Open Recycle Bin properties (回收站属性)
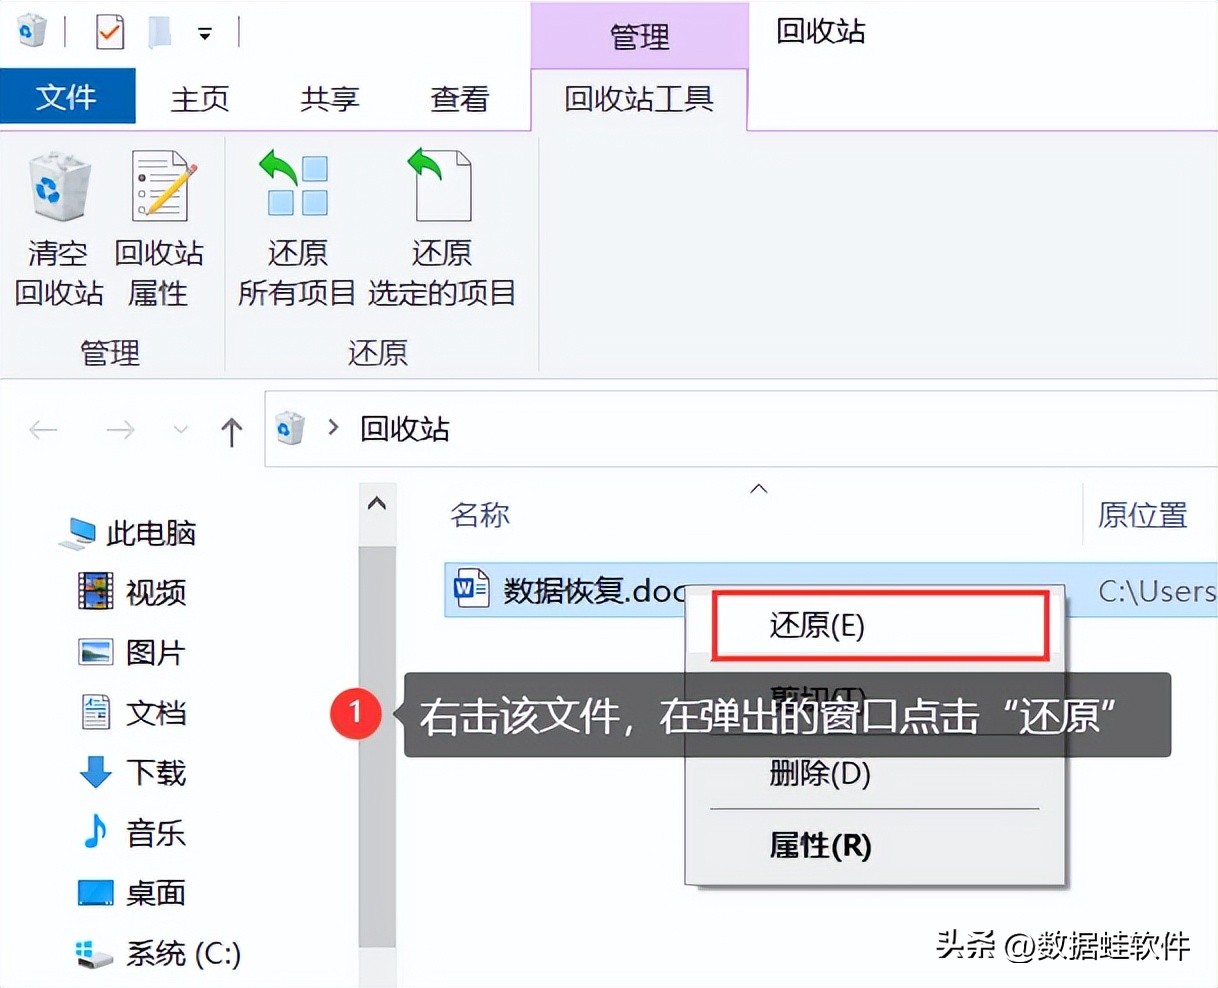Screen dimensions: 1218x988 coord(159,228)
